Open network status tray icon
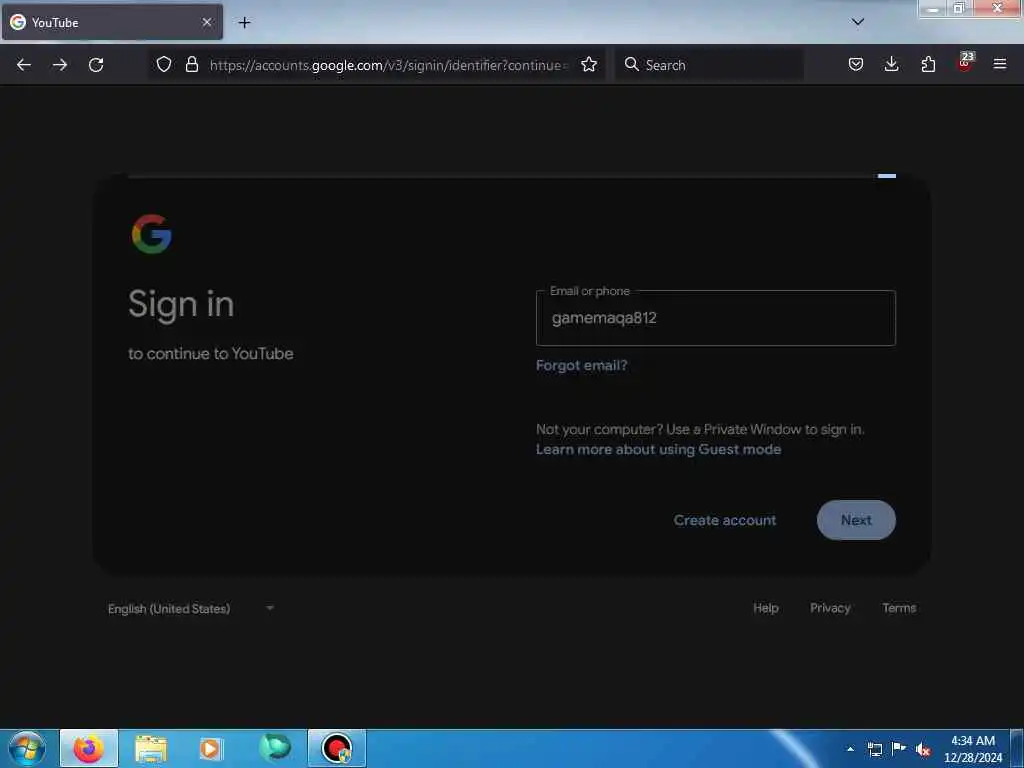Viewport: 1024px width, 768px height. coord(874,749)
